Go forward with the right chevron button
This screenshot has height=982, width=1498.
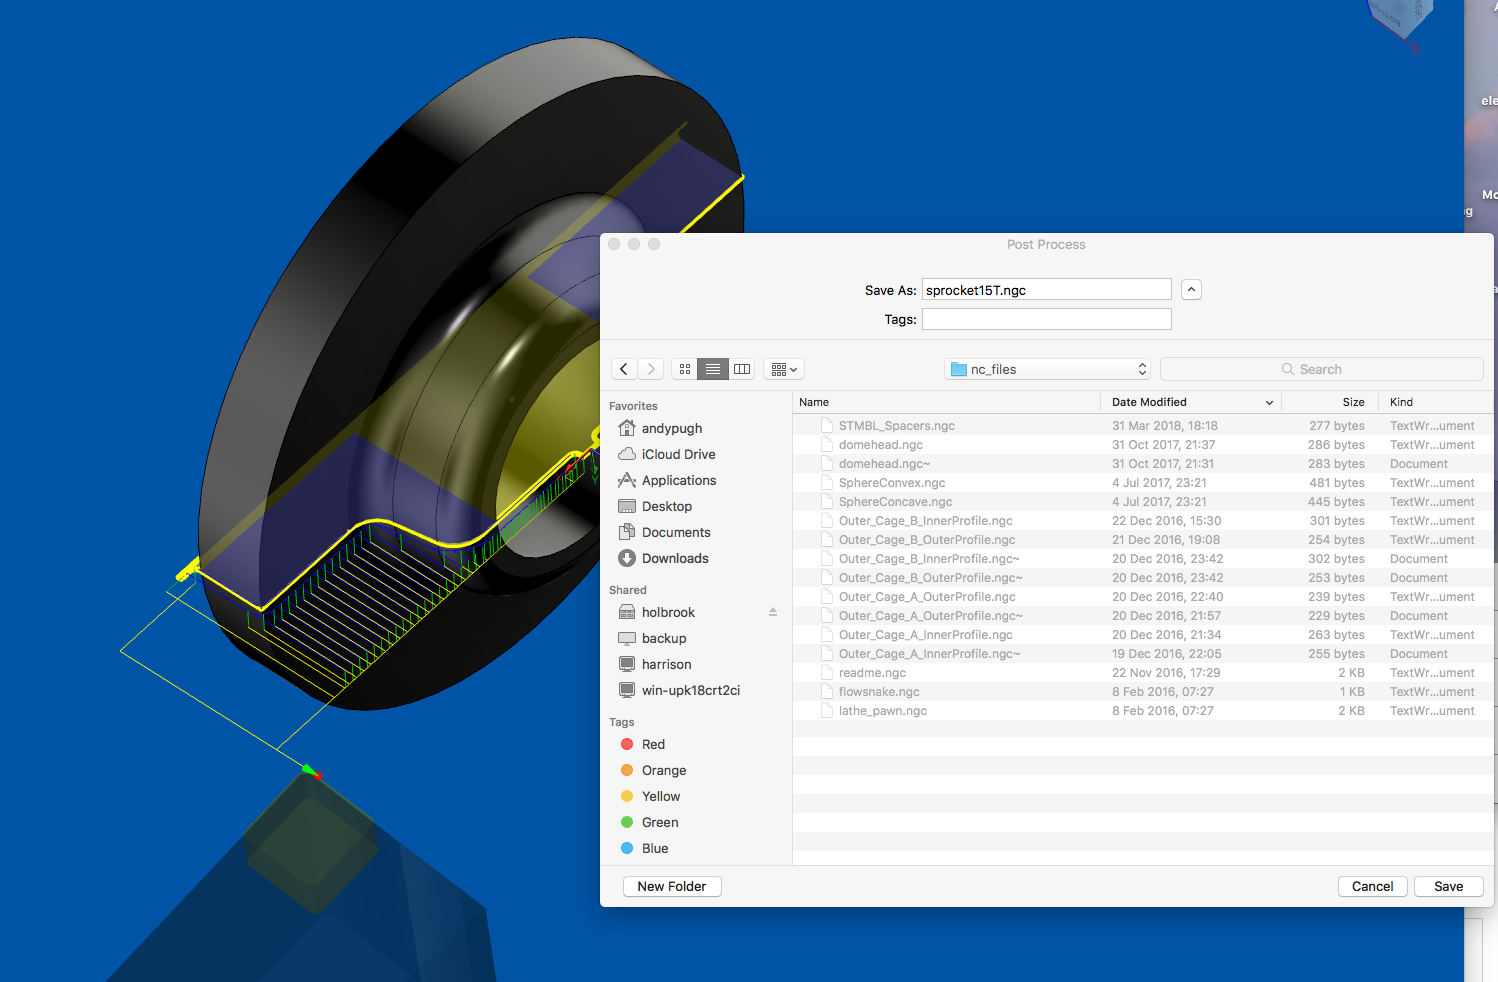(651, 369)
